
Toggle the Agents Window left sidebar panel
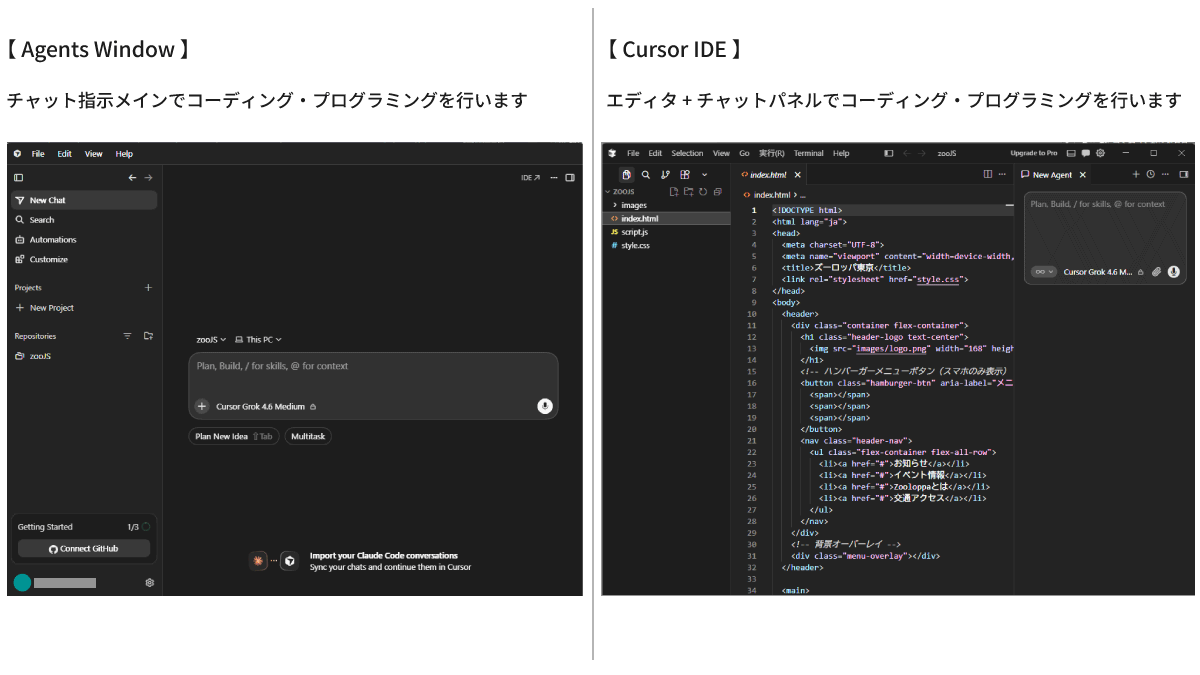coord(18,178)
